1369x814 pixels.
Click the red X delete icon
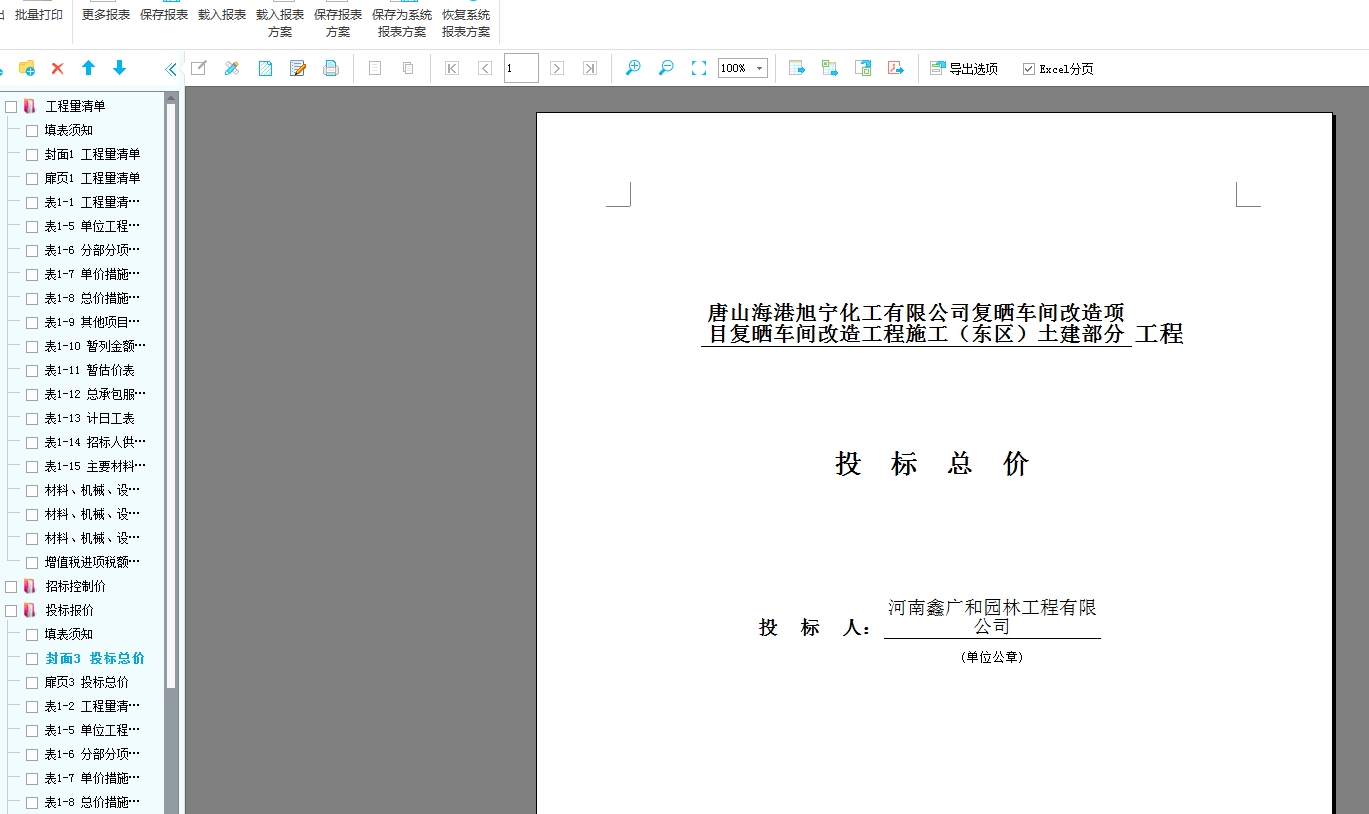pyautogui.click(x=57, y=68)
